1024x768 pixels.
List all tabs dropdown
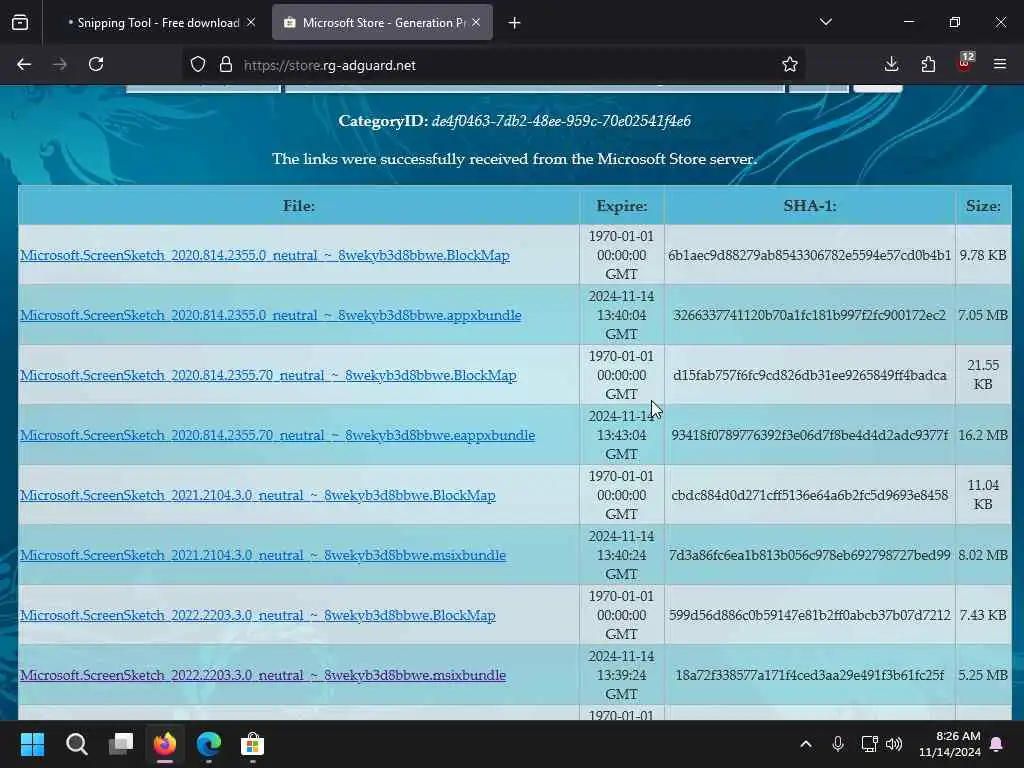[x=825, y=22]
